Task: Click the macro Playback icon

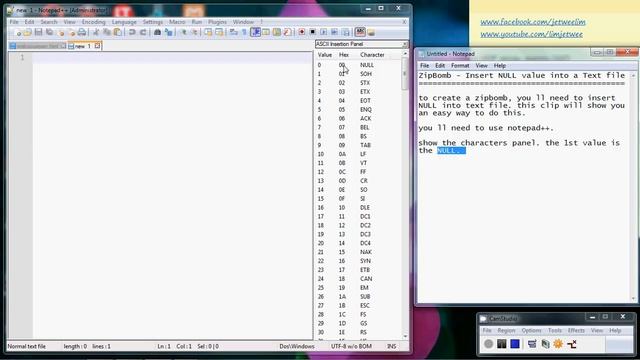Action: 323,32
